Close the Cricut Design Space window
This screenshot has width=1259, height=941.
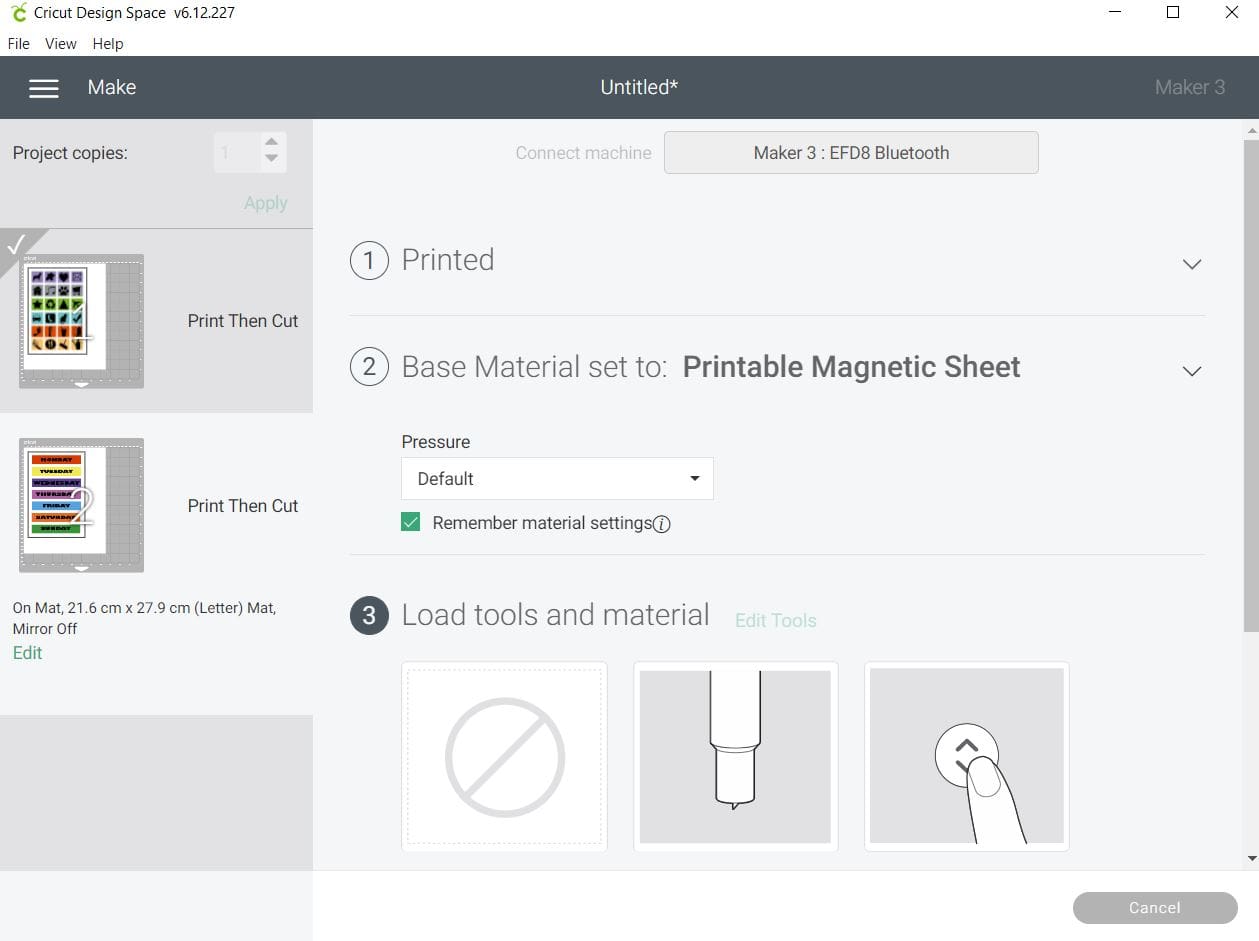click(1231, 13)
